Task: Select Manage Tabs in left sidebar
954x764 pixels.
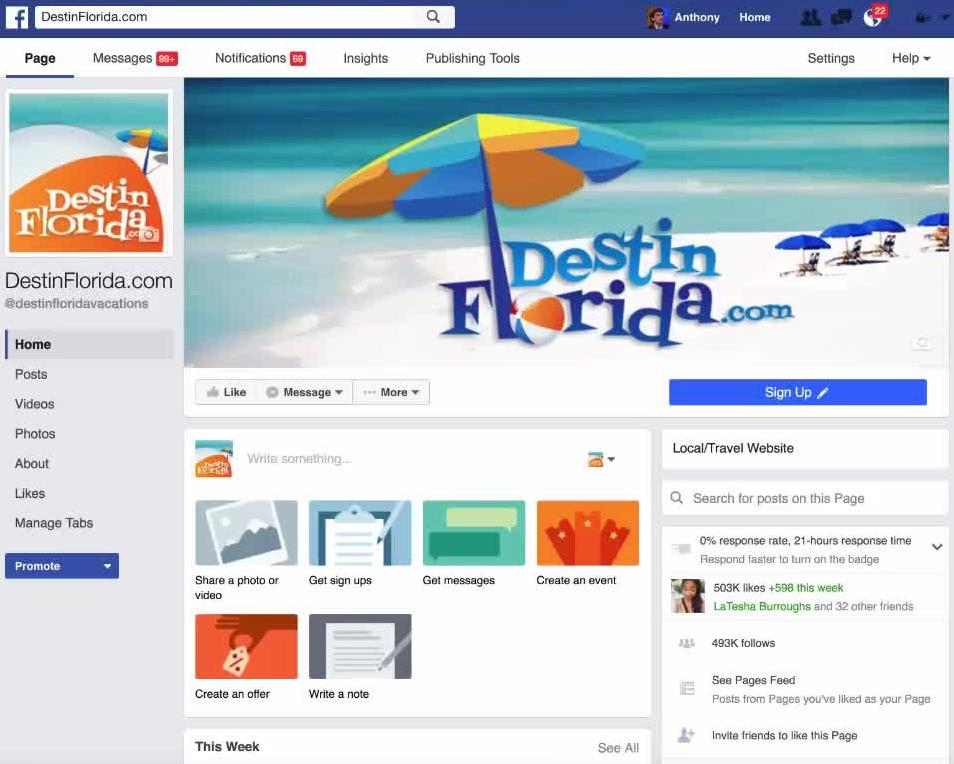Action: [54, 523]
